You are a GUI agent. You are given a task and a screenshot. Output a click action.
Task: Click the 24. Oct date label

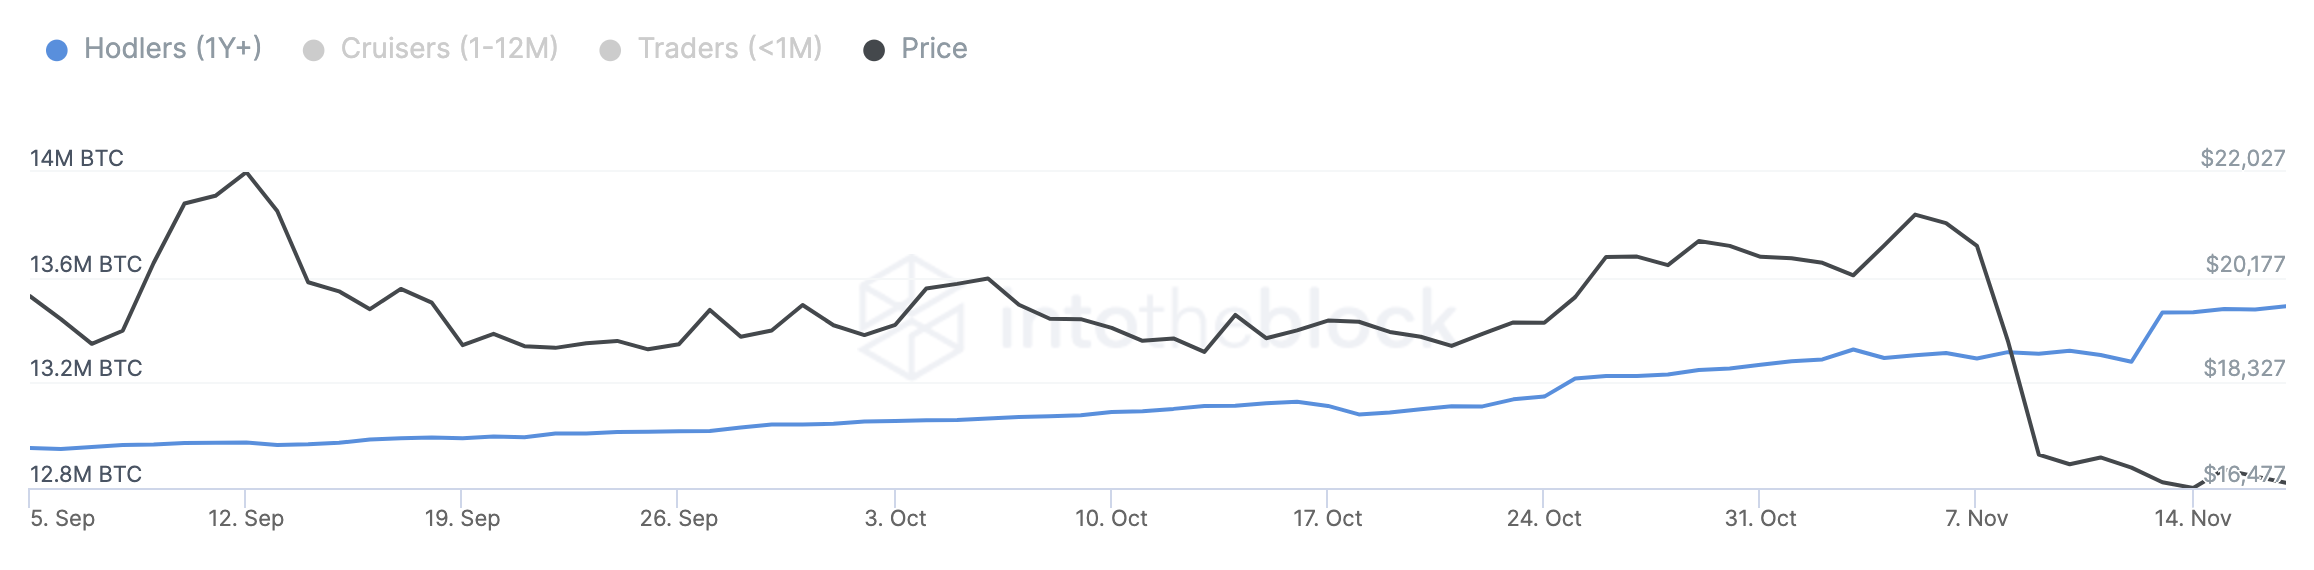1544,518
